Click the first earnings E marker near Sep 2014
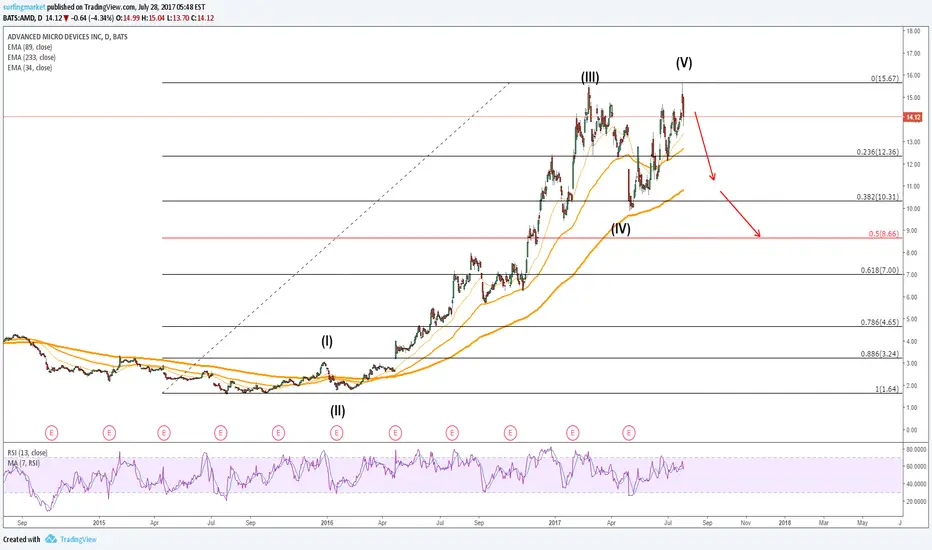Screen dimensions: 932x550 click(52, 433)
